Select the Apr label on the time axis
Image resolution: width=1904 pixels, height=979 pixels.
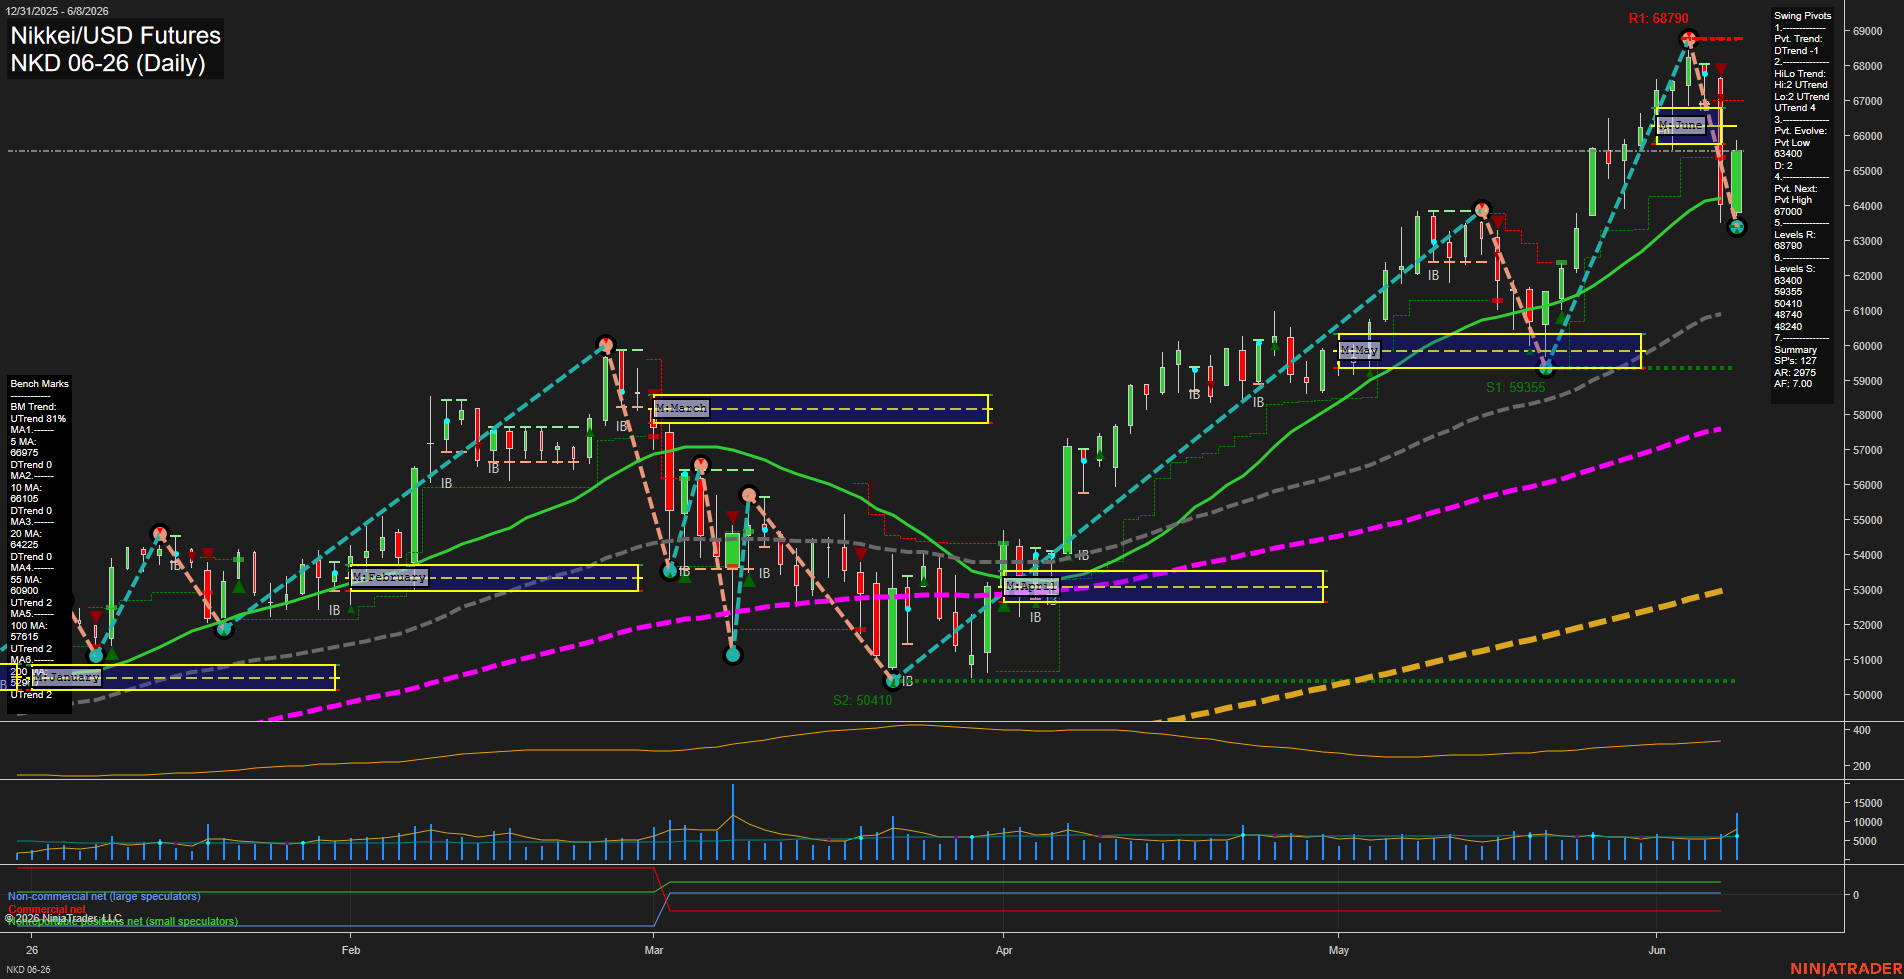click(1004, 950)
